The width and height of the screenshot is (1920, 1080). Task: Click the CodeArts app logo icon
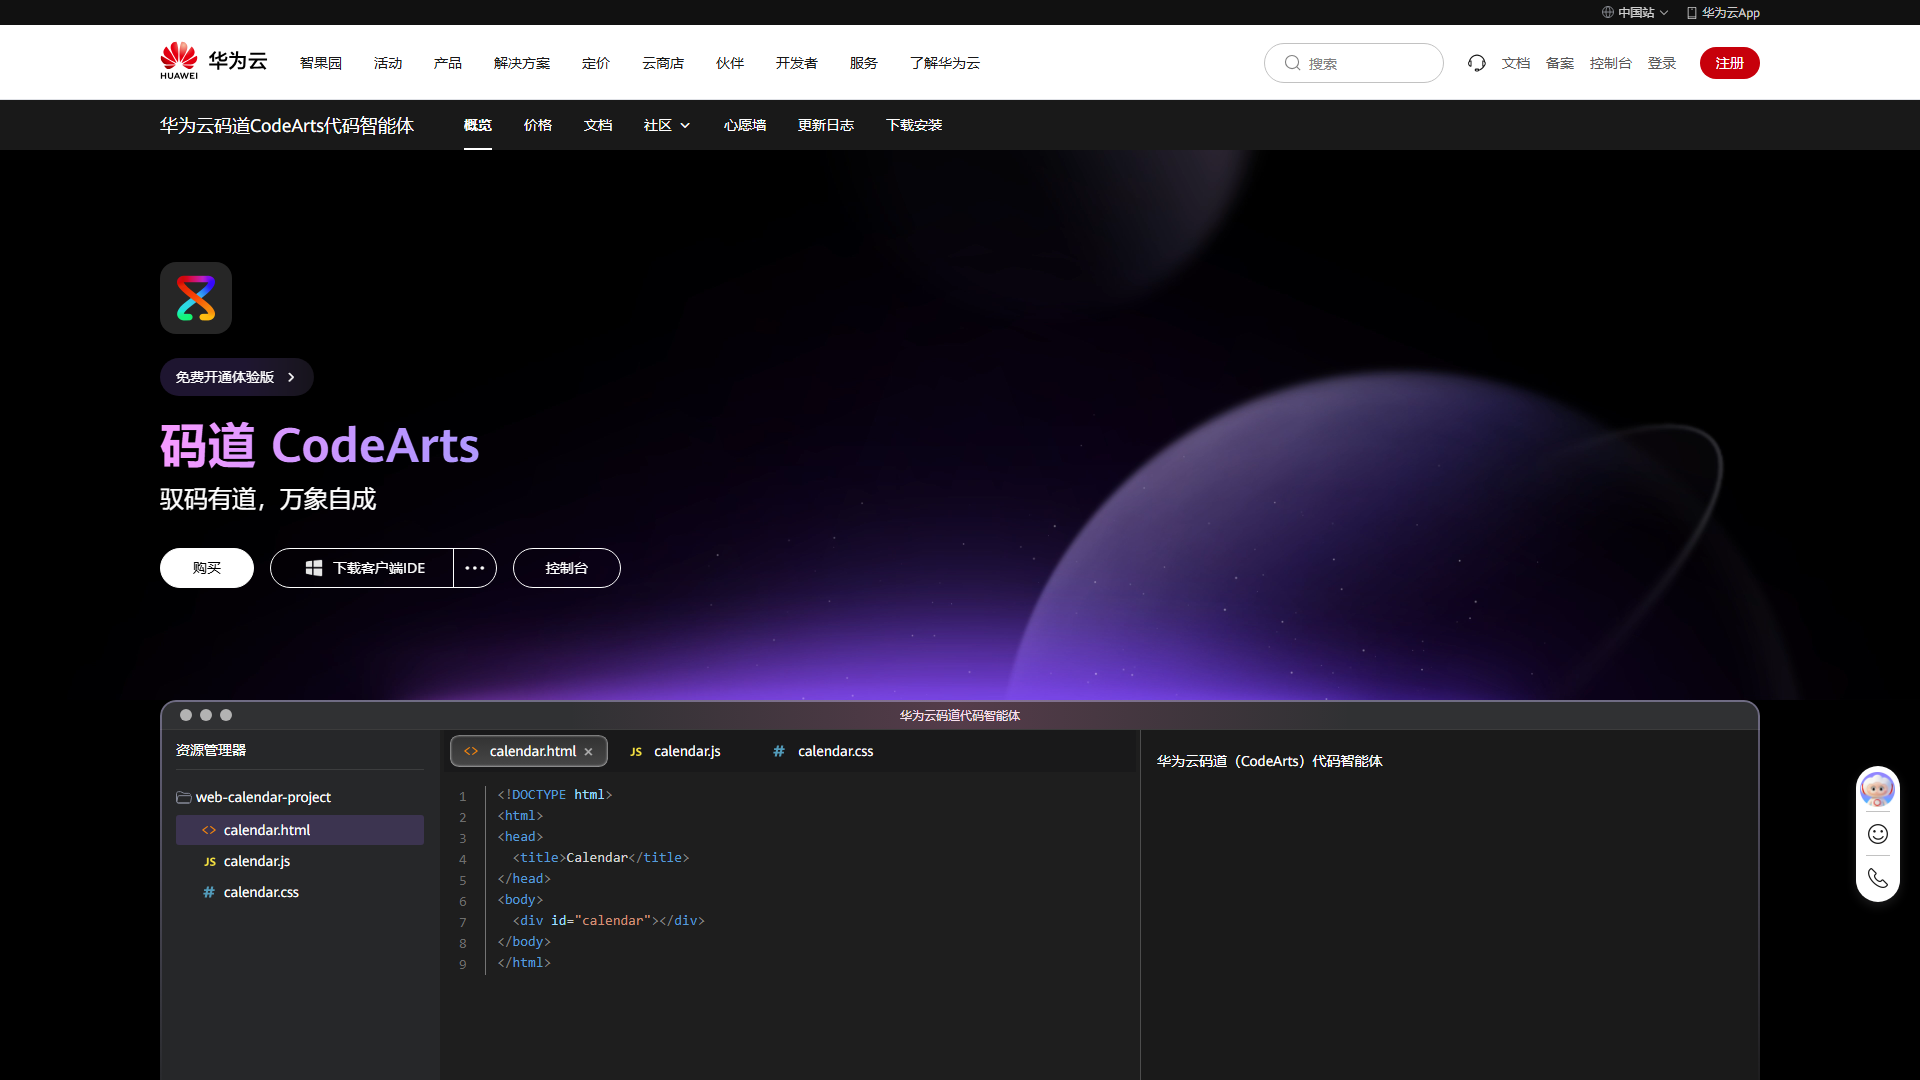point(196,298)
